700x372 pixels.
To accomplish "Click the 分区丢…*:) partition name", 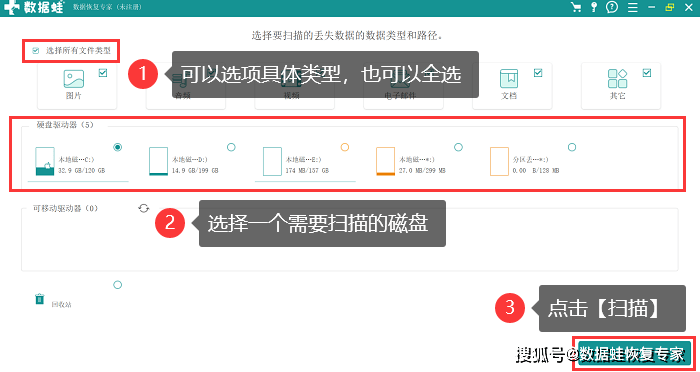I will [531, 159].
